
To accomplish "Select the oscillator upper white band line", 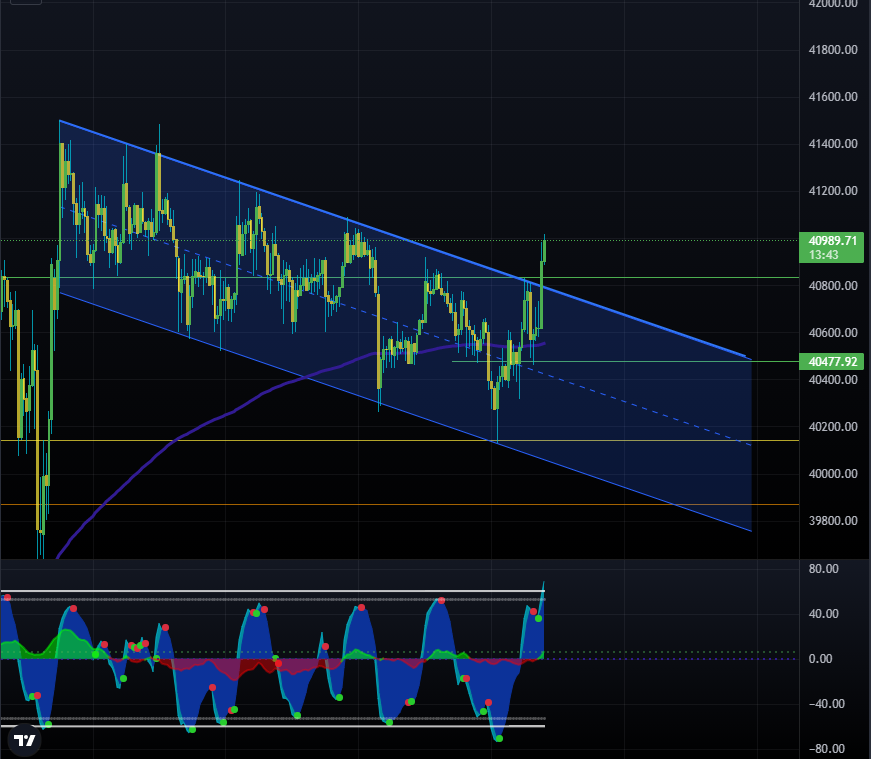I will click(272, 591).
